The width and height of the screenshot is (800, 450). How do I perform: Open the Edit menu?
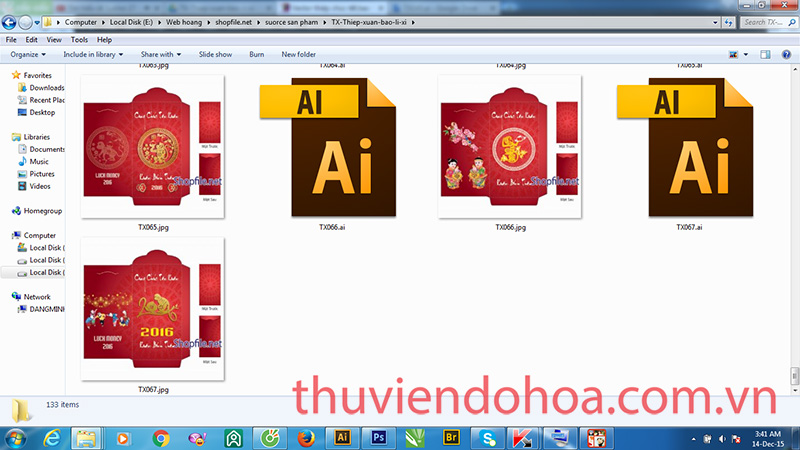click(x=32, y=40)
